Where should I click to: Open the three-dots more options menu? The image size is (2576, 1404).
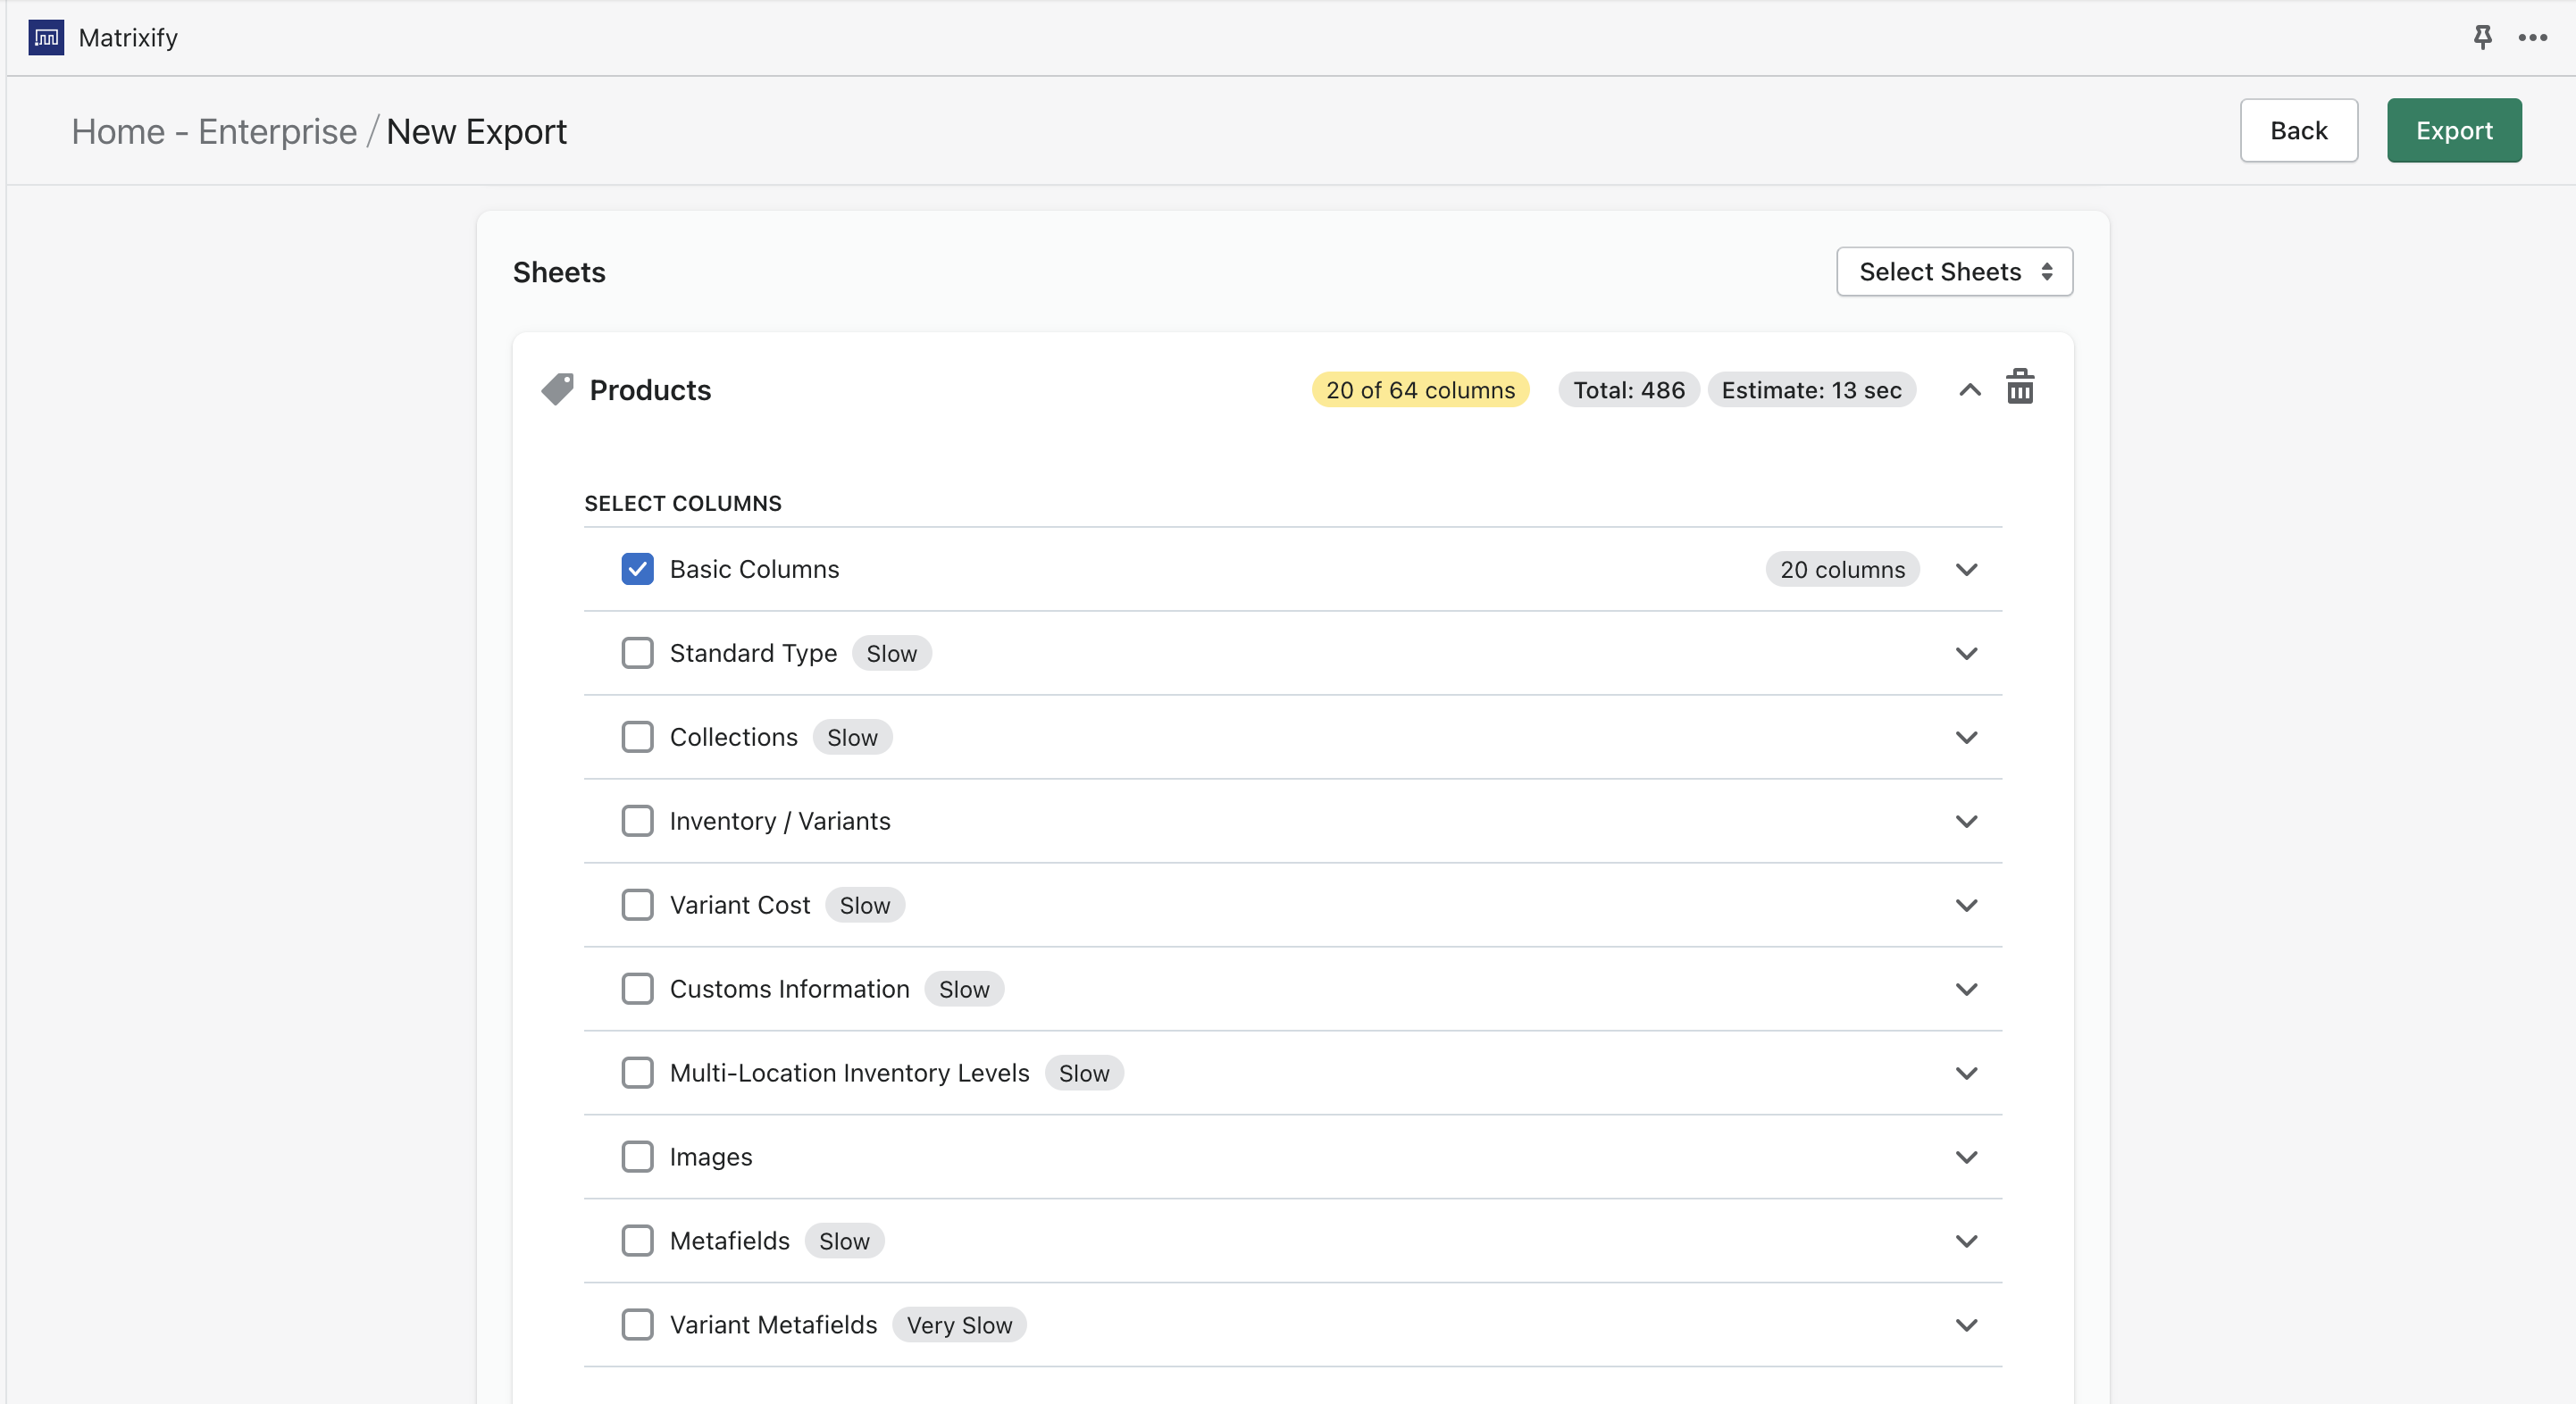(x=2532, y=37)
